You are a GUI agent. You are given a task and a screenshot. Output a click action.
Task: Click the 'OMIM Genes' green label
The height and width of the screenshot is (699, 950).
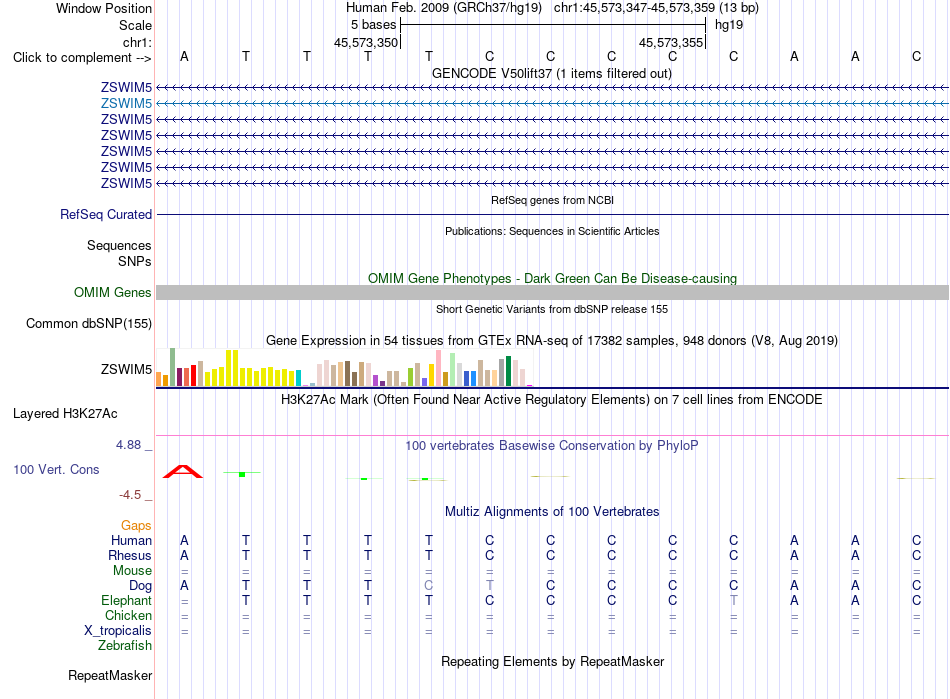point(112,293)
